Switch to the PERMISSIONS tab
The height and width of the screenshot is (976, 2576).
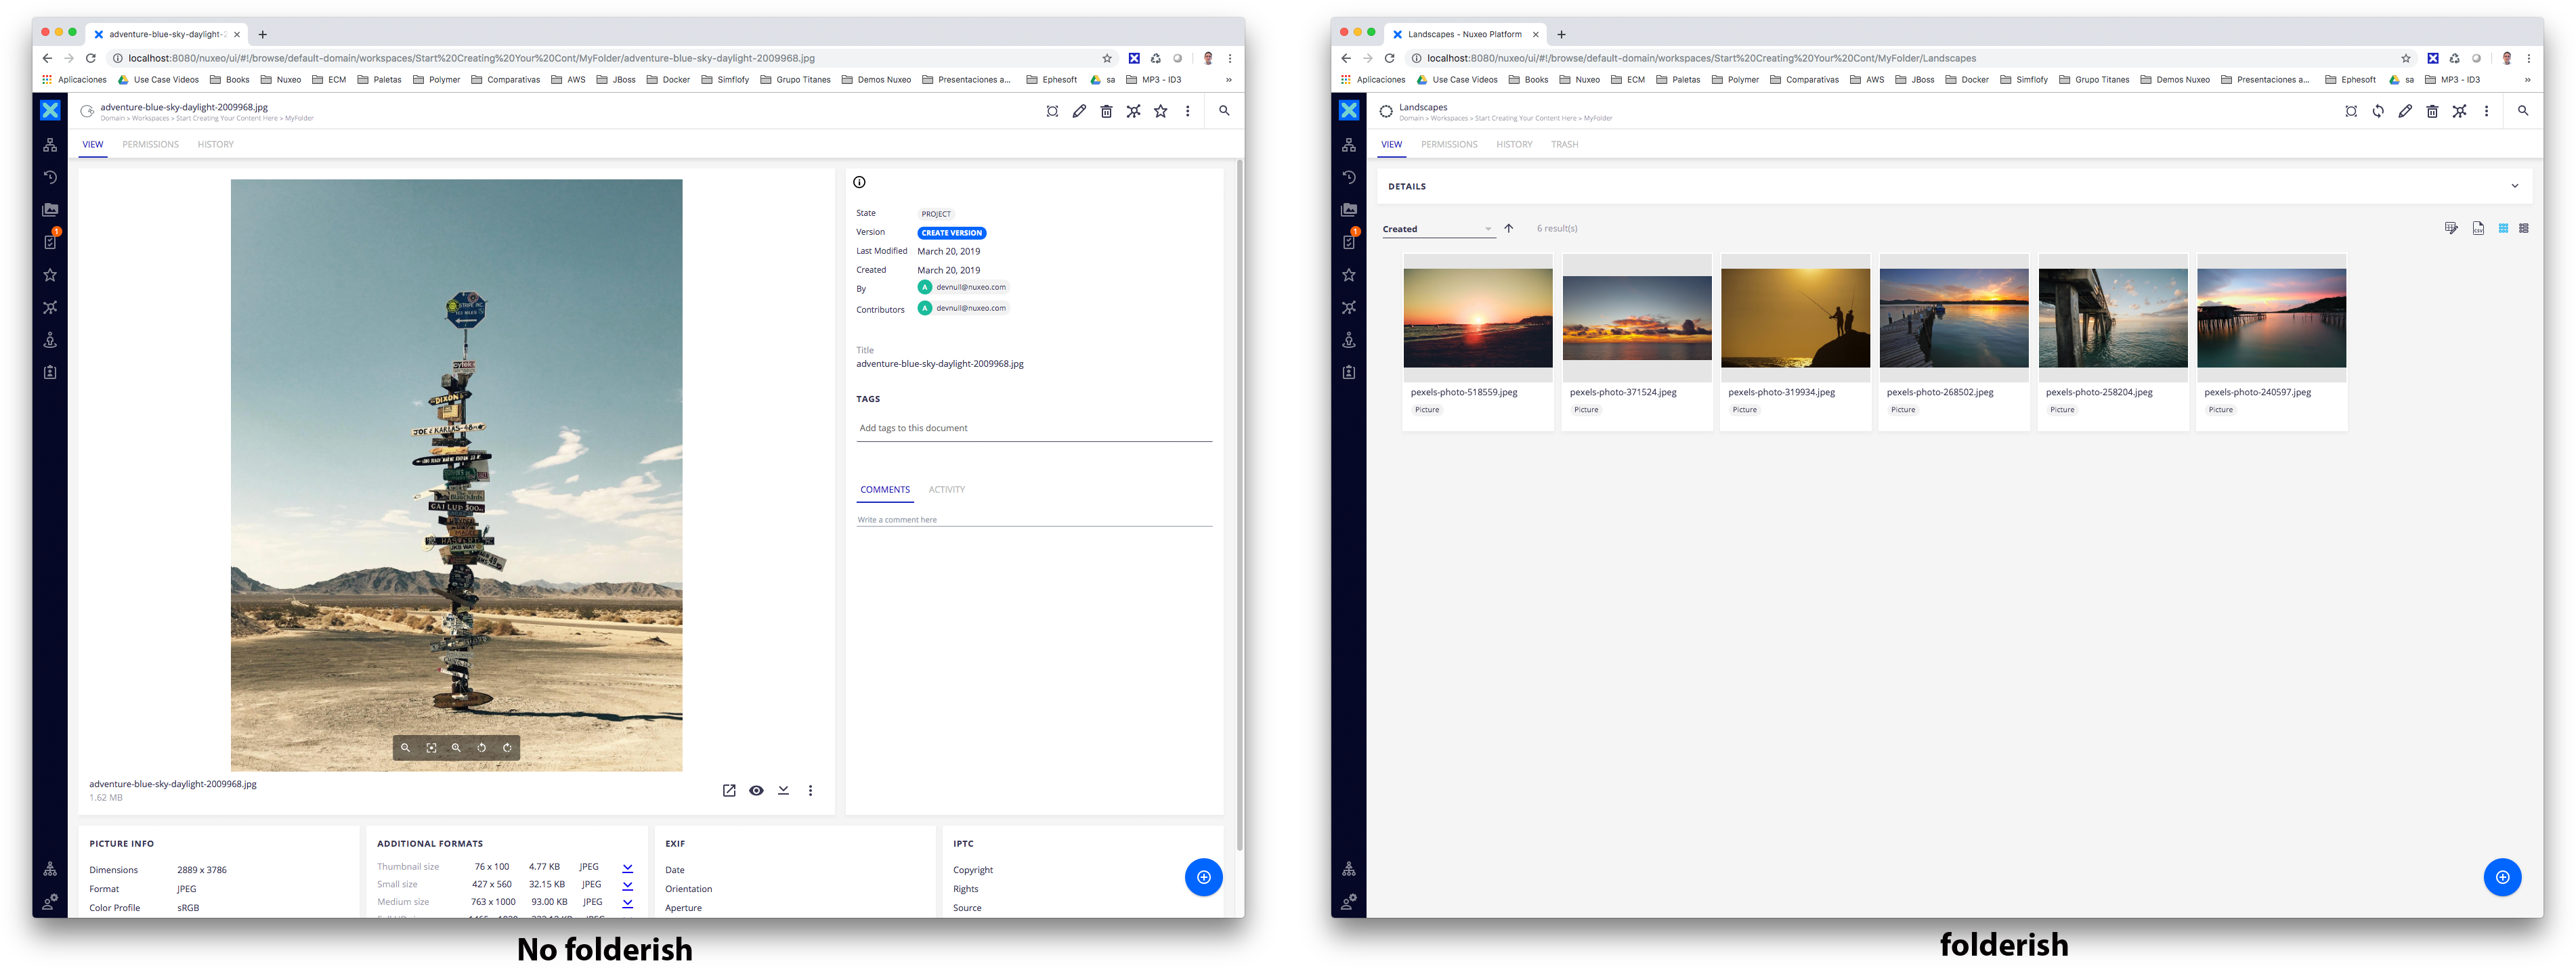point(150,144)
